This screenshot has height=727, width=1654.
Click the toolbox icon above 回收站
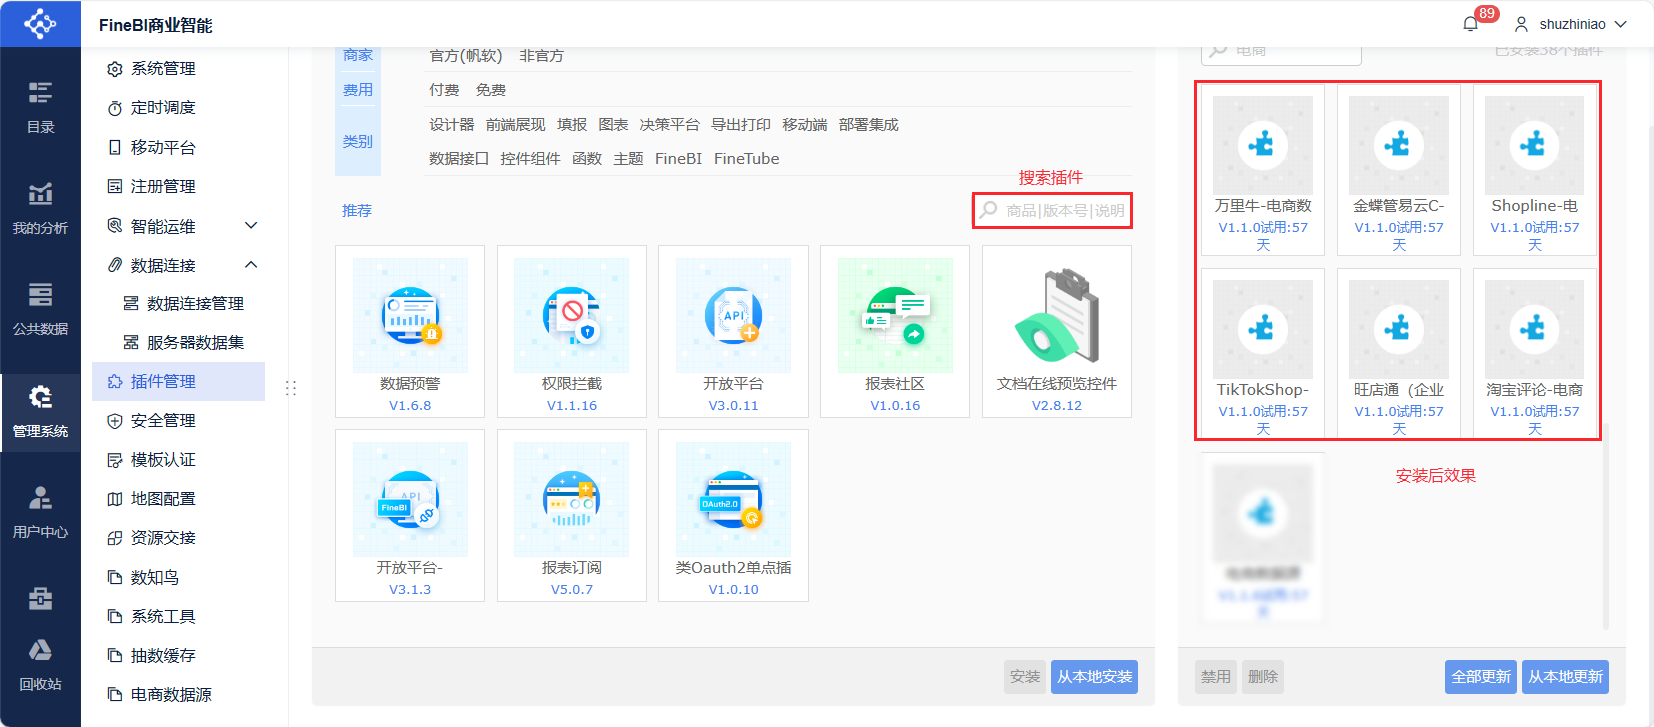point(40,598)
